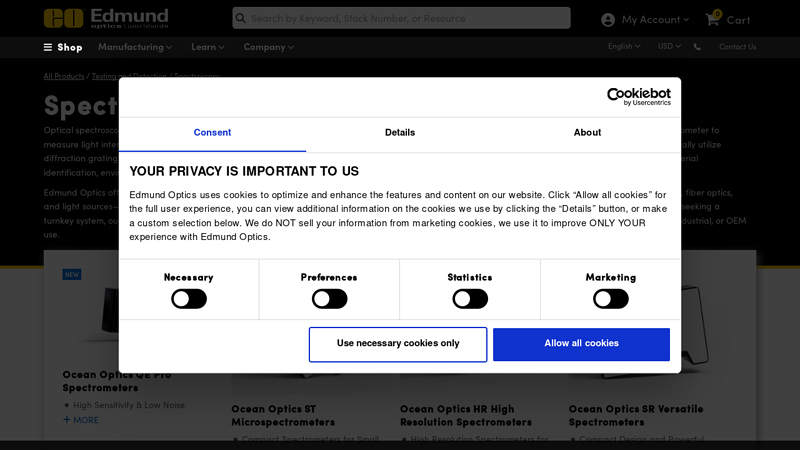Click the Cookiebot by Usercentrics logo
The width and height of the screenshot is (800, 450).
[x=639, y=96]
